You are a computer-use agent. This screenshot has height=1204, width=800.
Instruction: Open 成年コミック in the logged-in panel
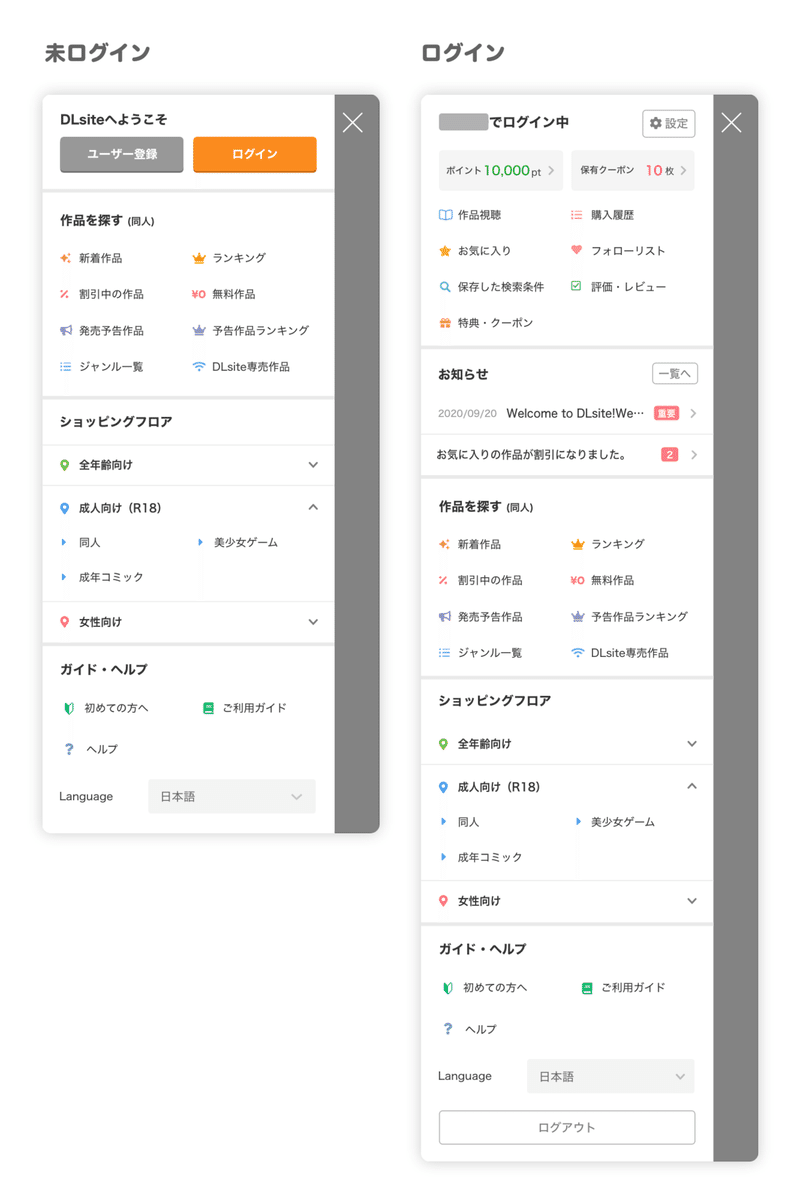pos(490,857)
